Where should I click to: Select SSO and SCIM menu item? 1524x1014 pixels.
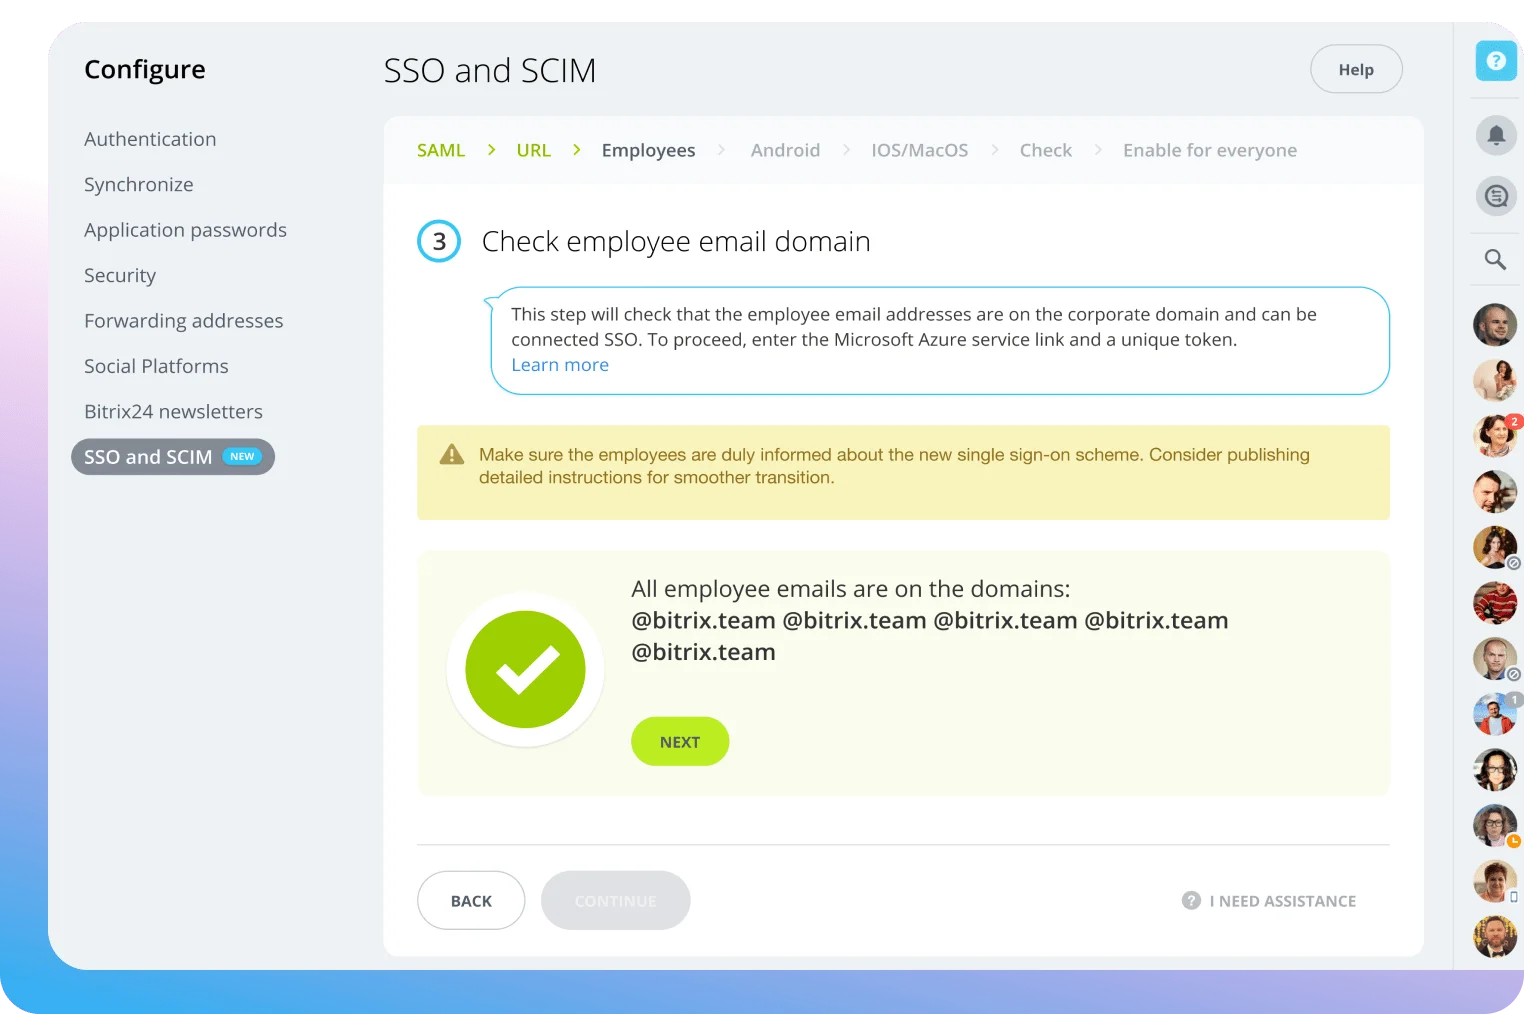pyautogui.click(x=173, y=457)
